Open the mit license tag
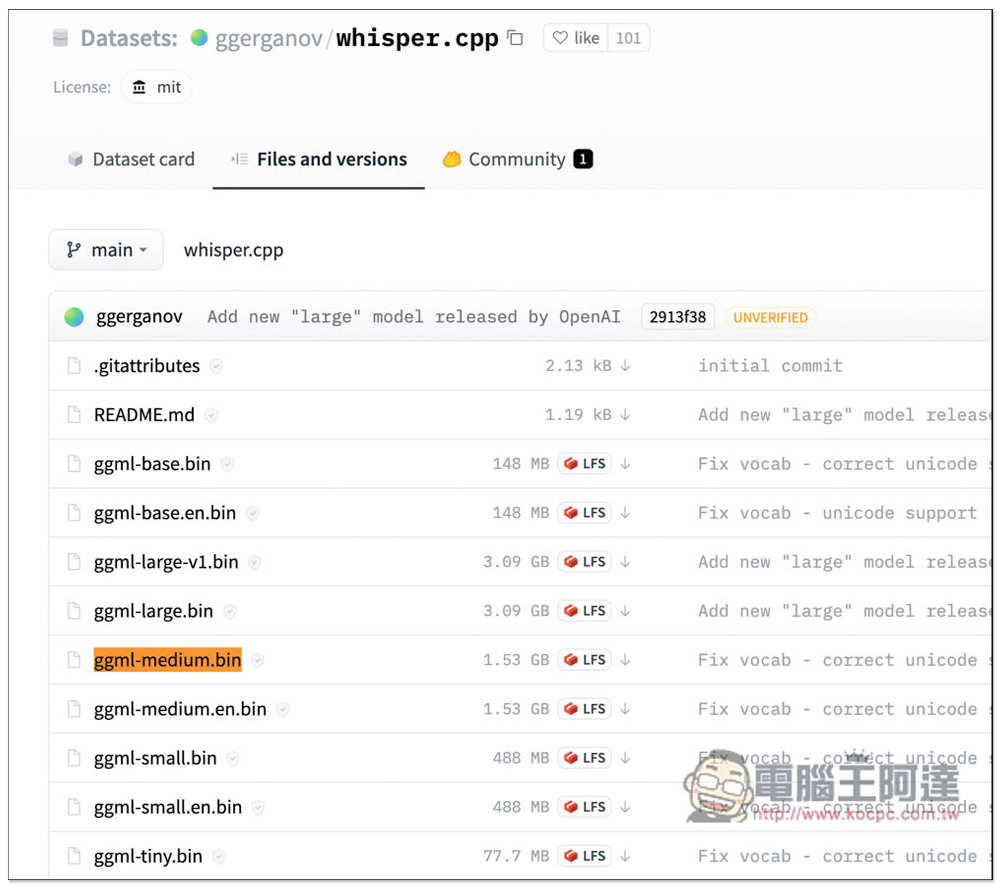This screenshot has height=890, width=1000. click(x=156, y=87)
